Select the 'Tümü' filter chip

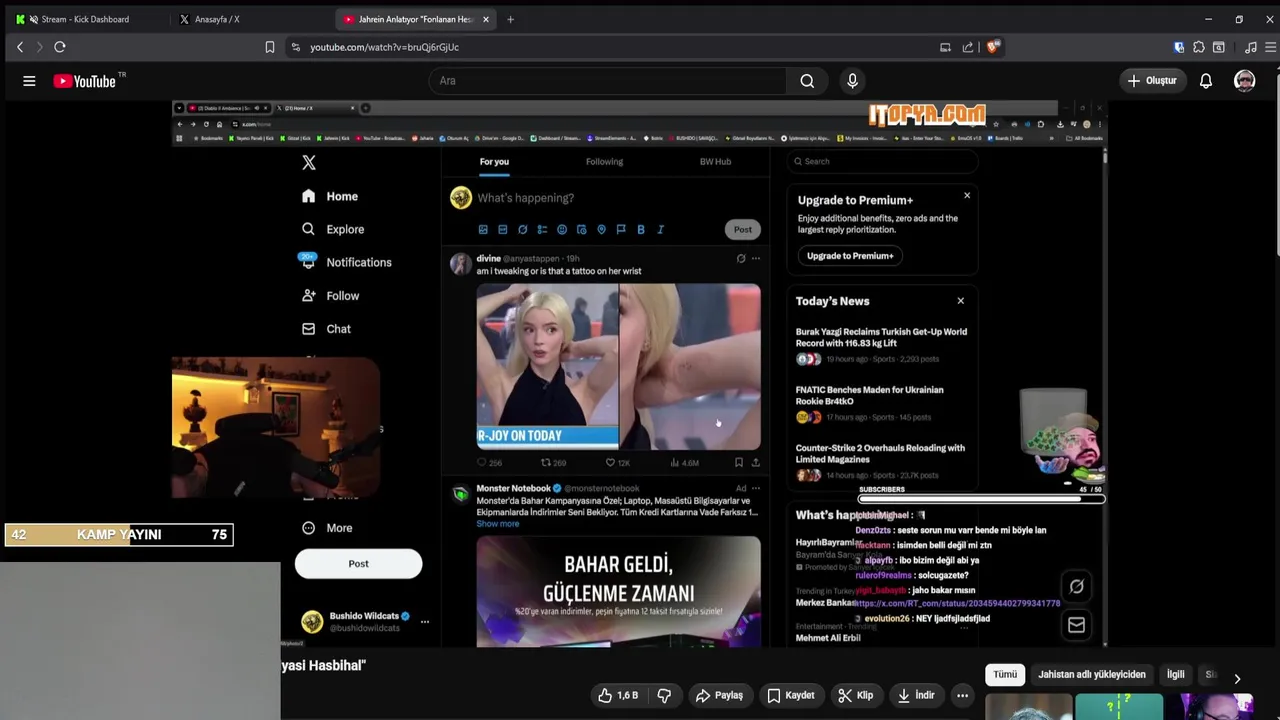(1005, 674)
